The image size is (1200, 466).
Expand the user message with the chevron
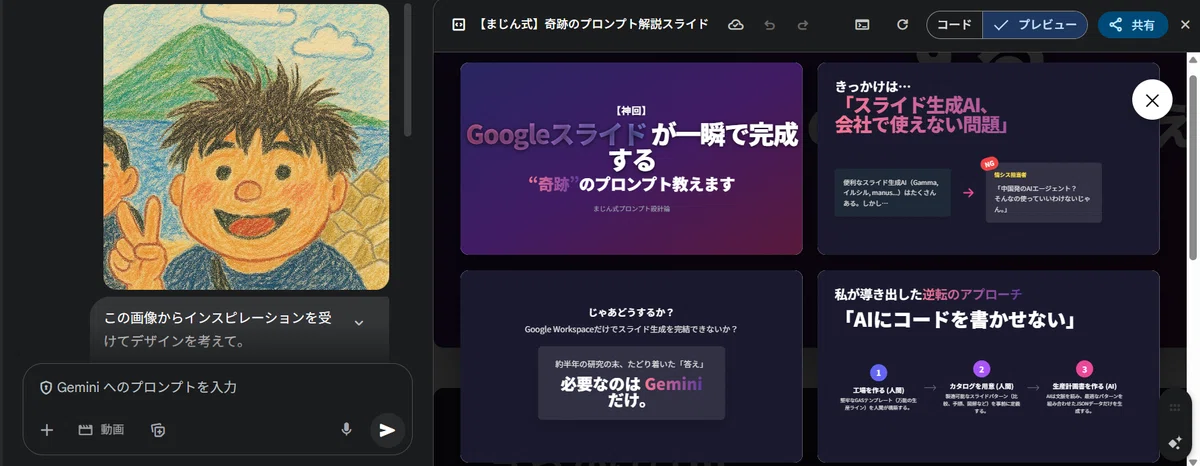pos(359,322)
